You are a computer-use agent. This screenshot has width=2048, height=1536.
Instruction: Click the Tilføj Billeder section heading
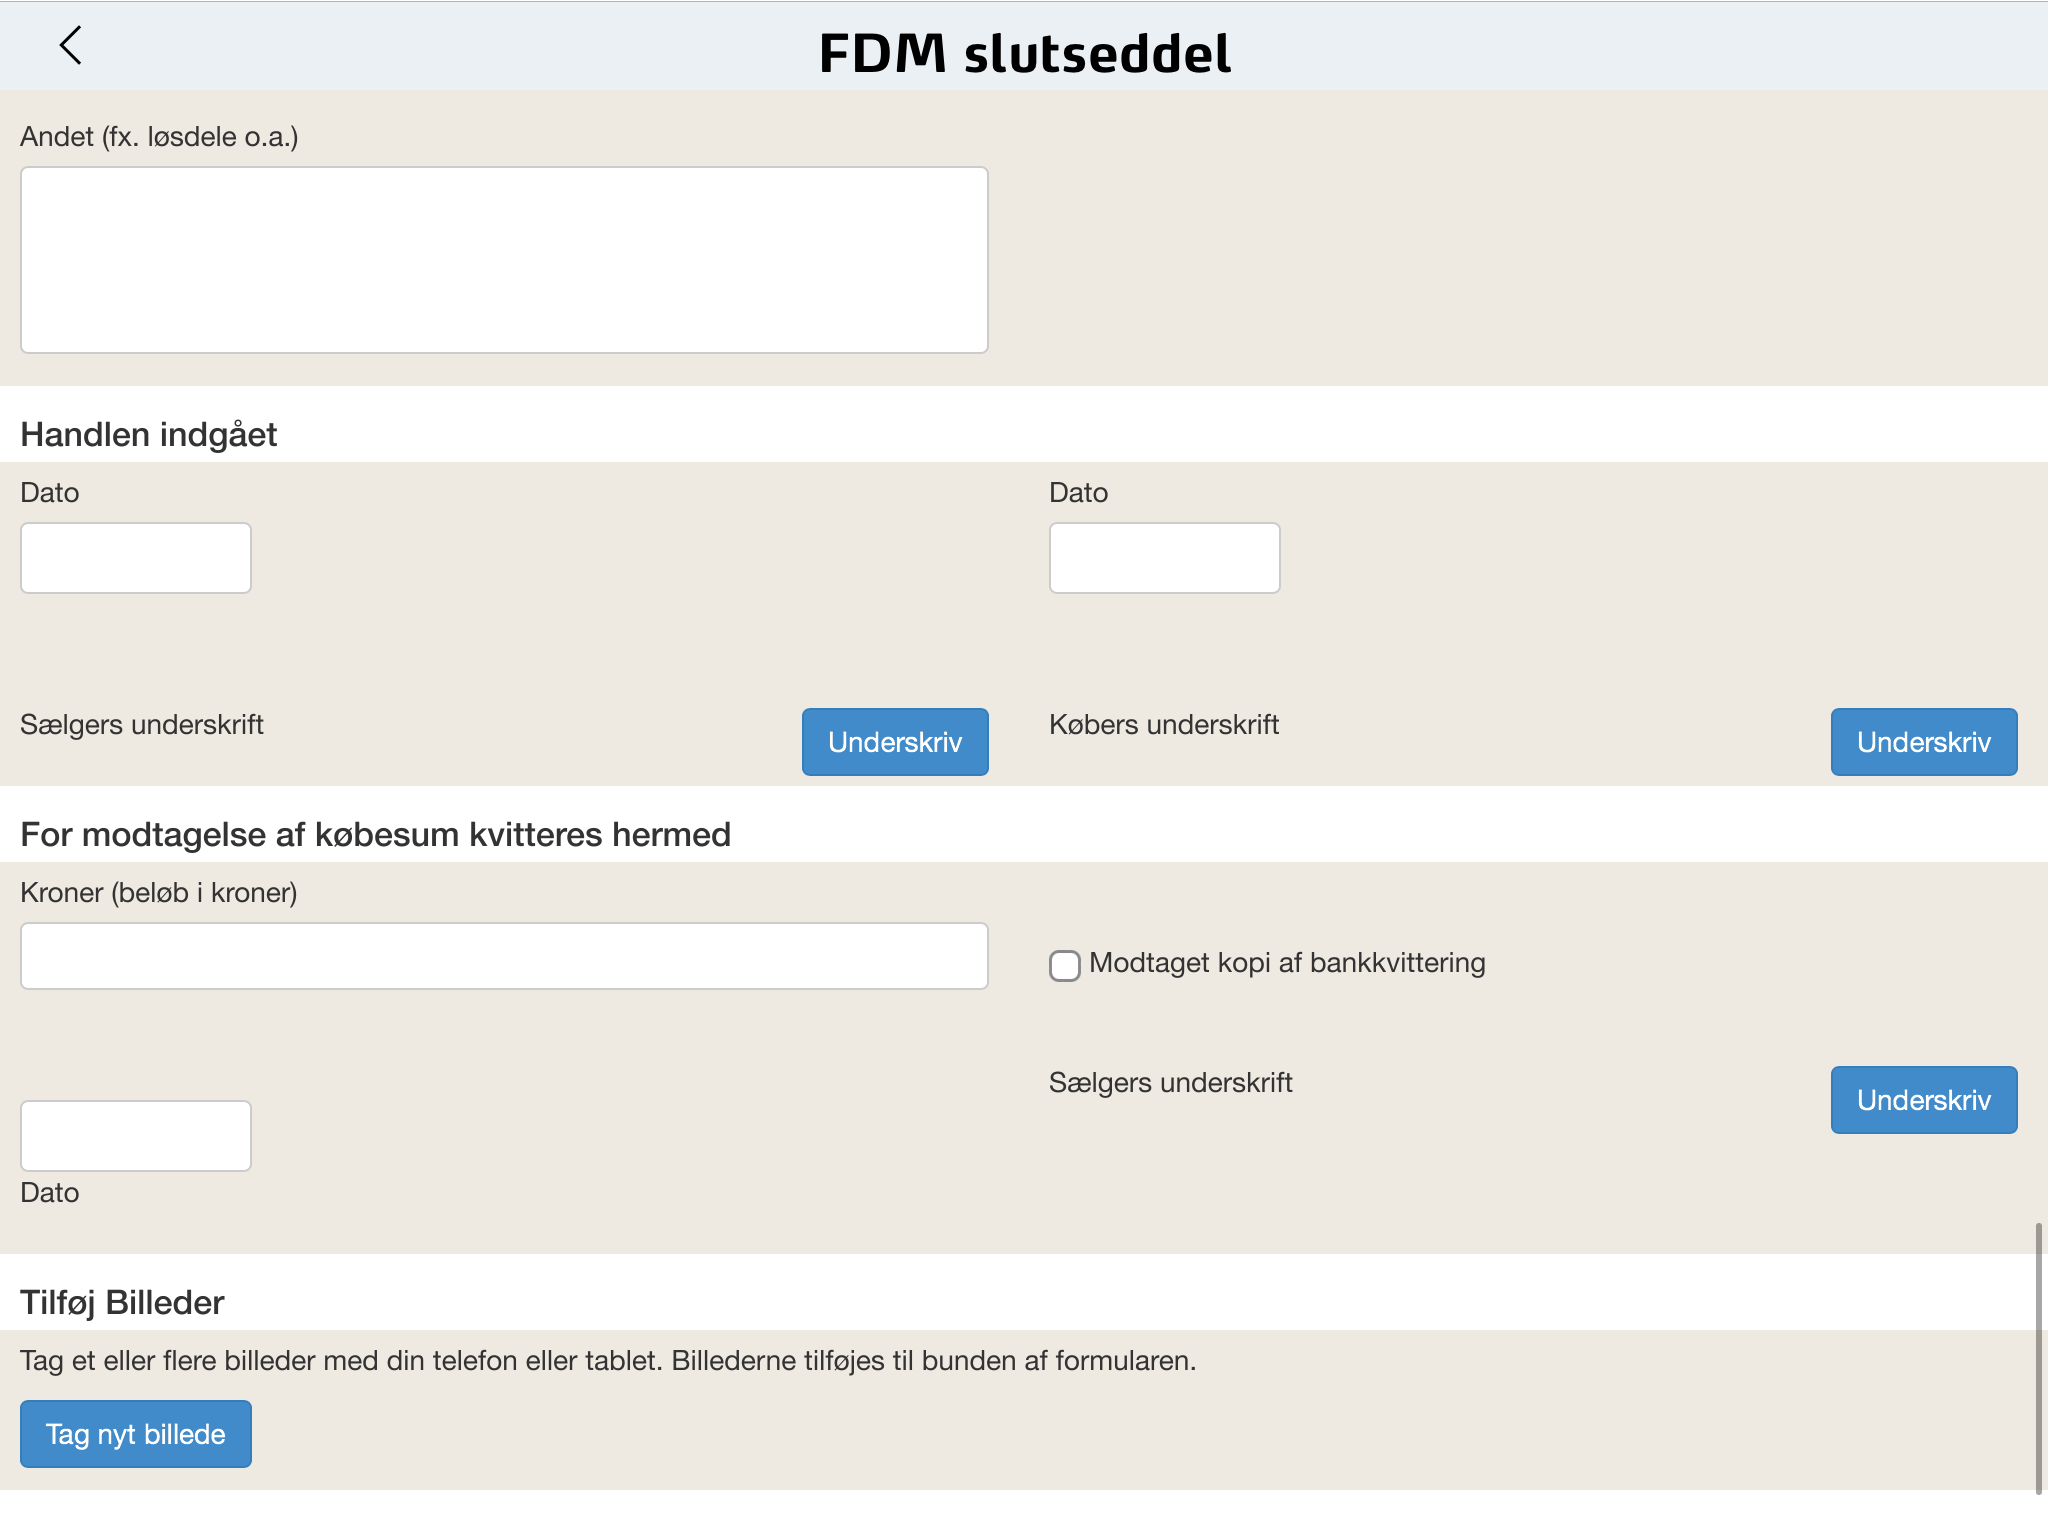pos(122,1303)
